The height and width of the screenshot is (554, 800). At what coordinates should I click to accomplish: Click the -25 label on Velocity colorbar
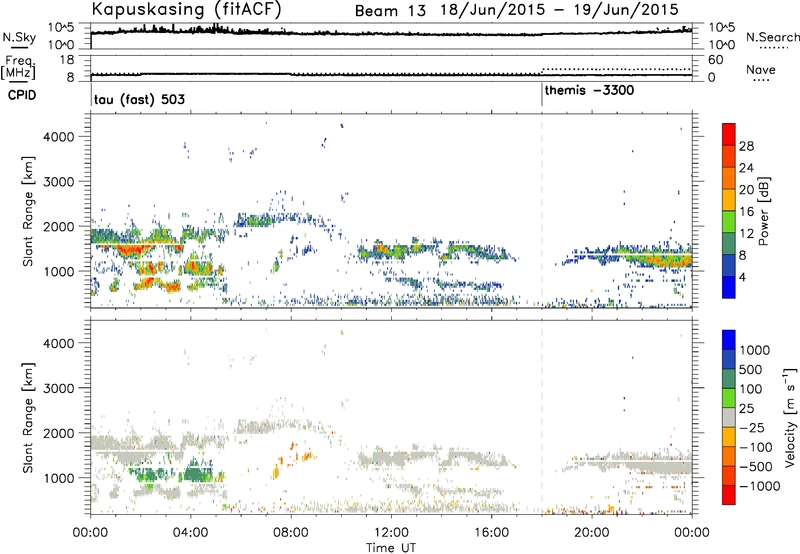click(752, 427)
